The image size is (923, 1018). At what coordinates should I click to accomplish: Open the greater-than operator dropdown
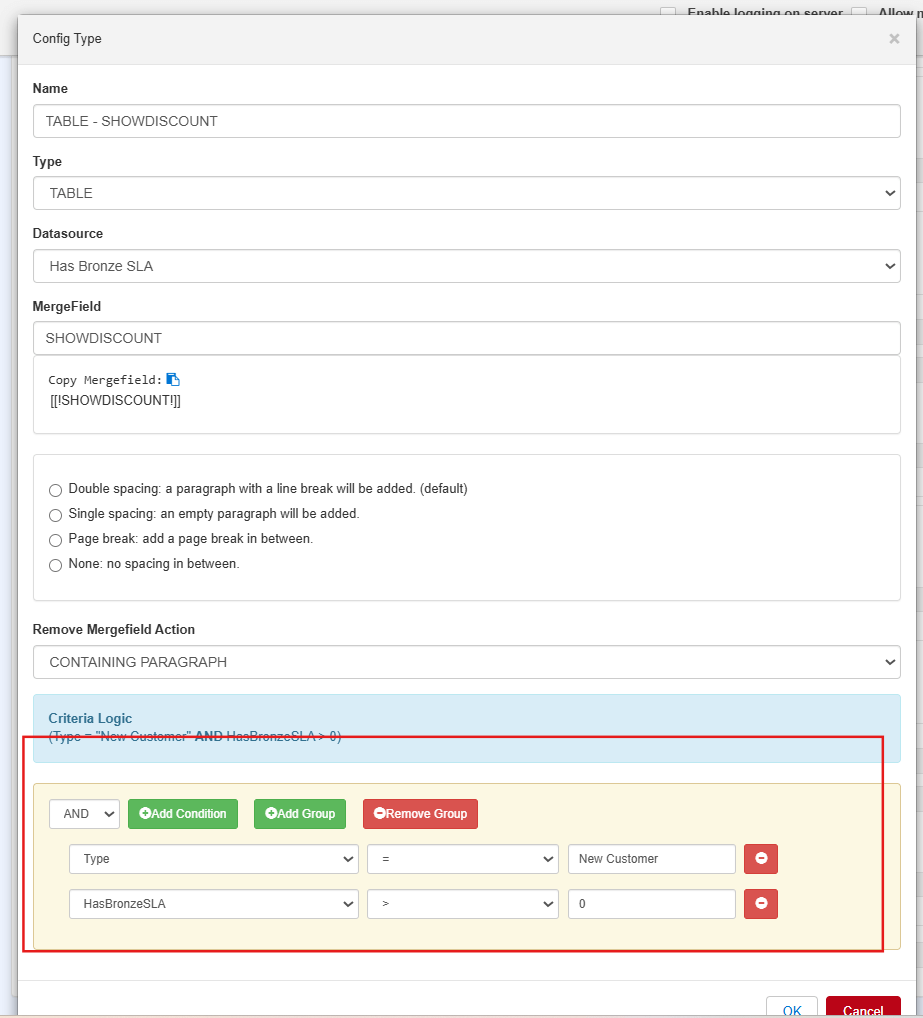pyautogui.click(x=463, y=904)
